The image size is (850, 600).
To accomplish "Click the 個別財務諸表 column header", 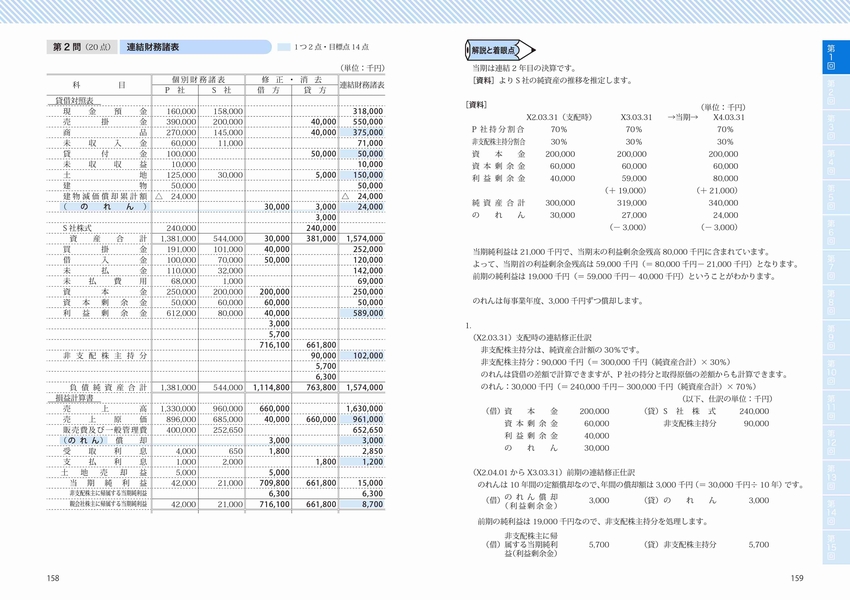I will (x=198, y=80).
